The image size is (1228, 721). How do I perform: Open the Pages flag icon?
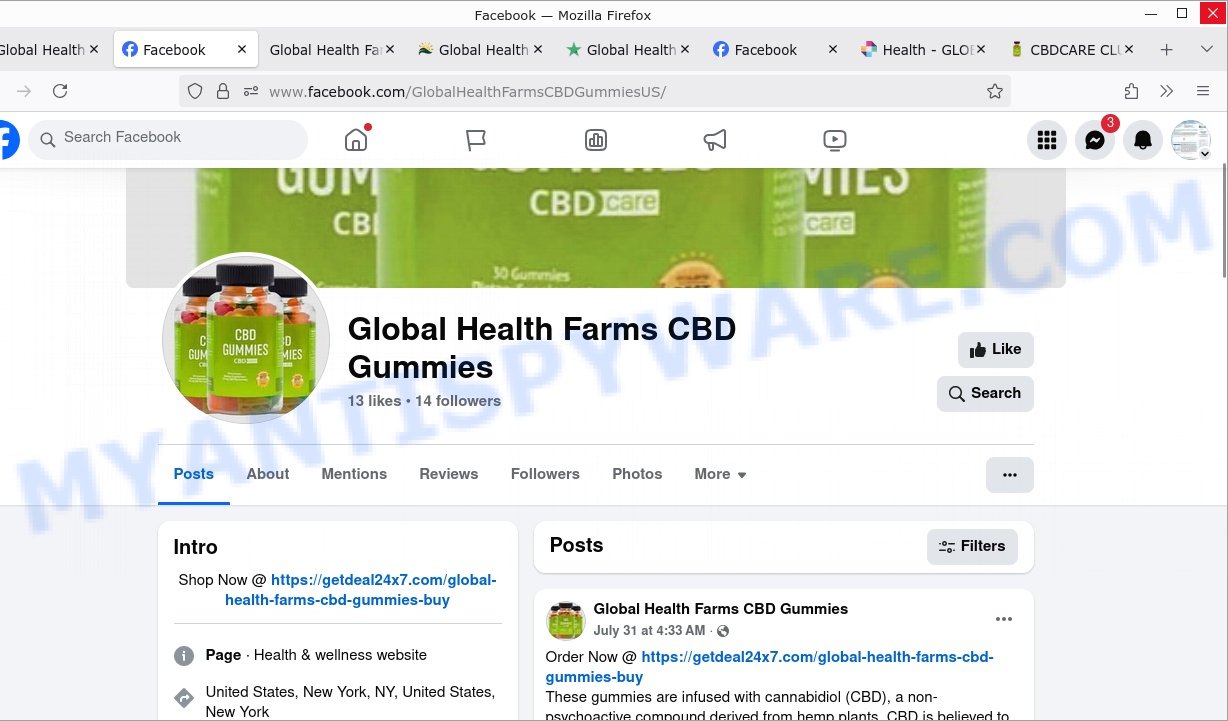(476, 141)
